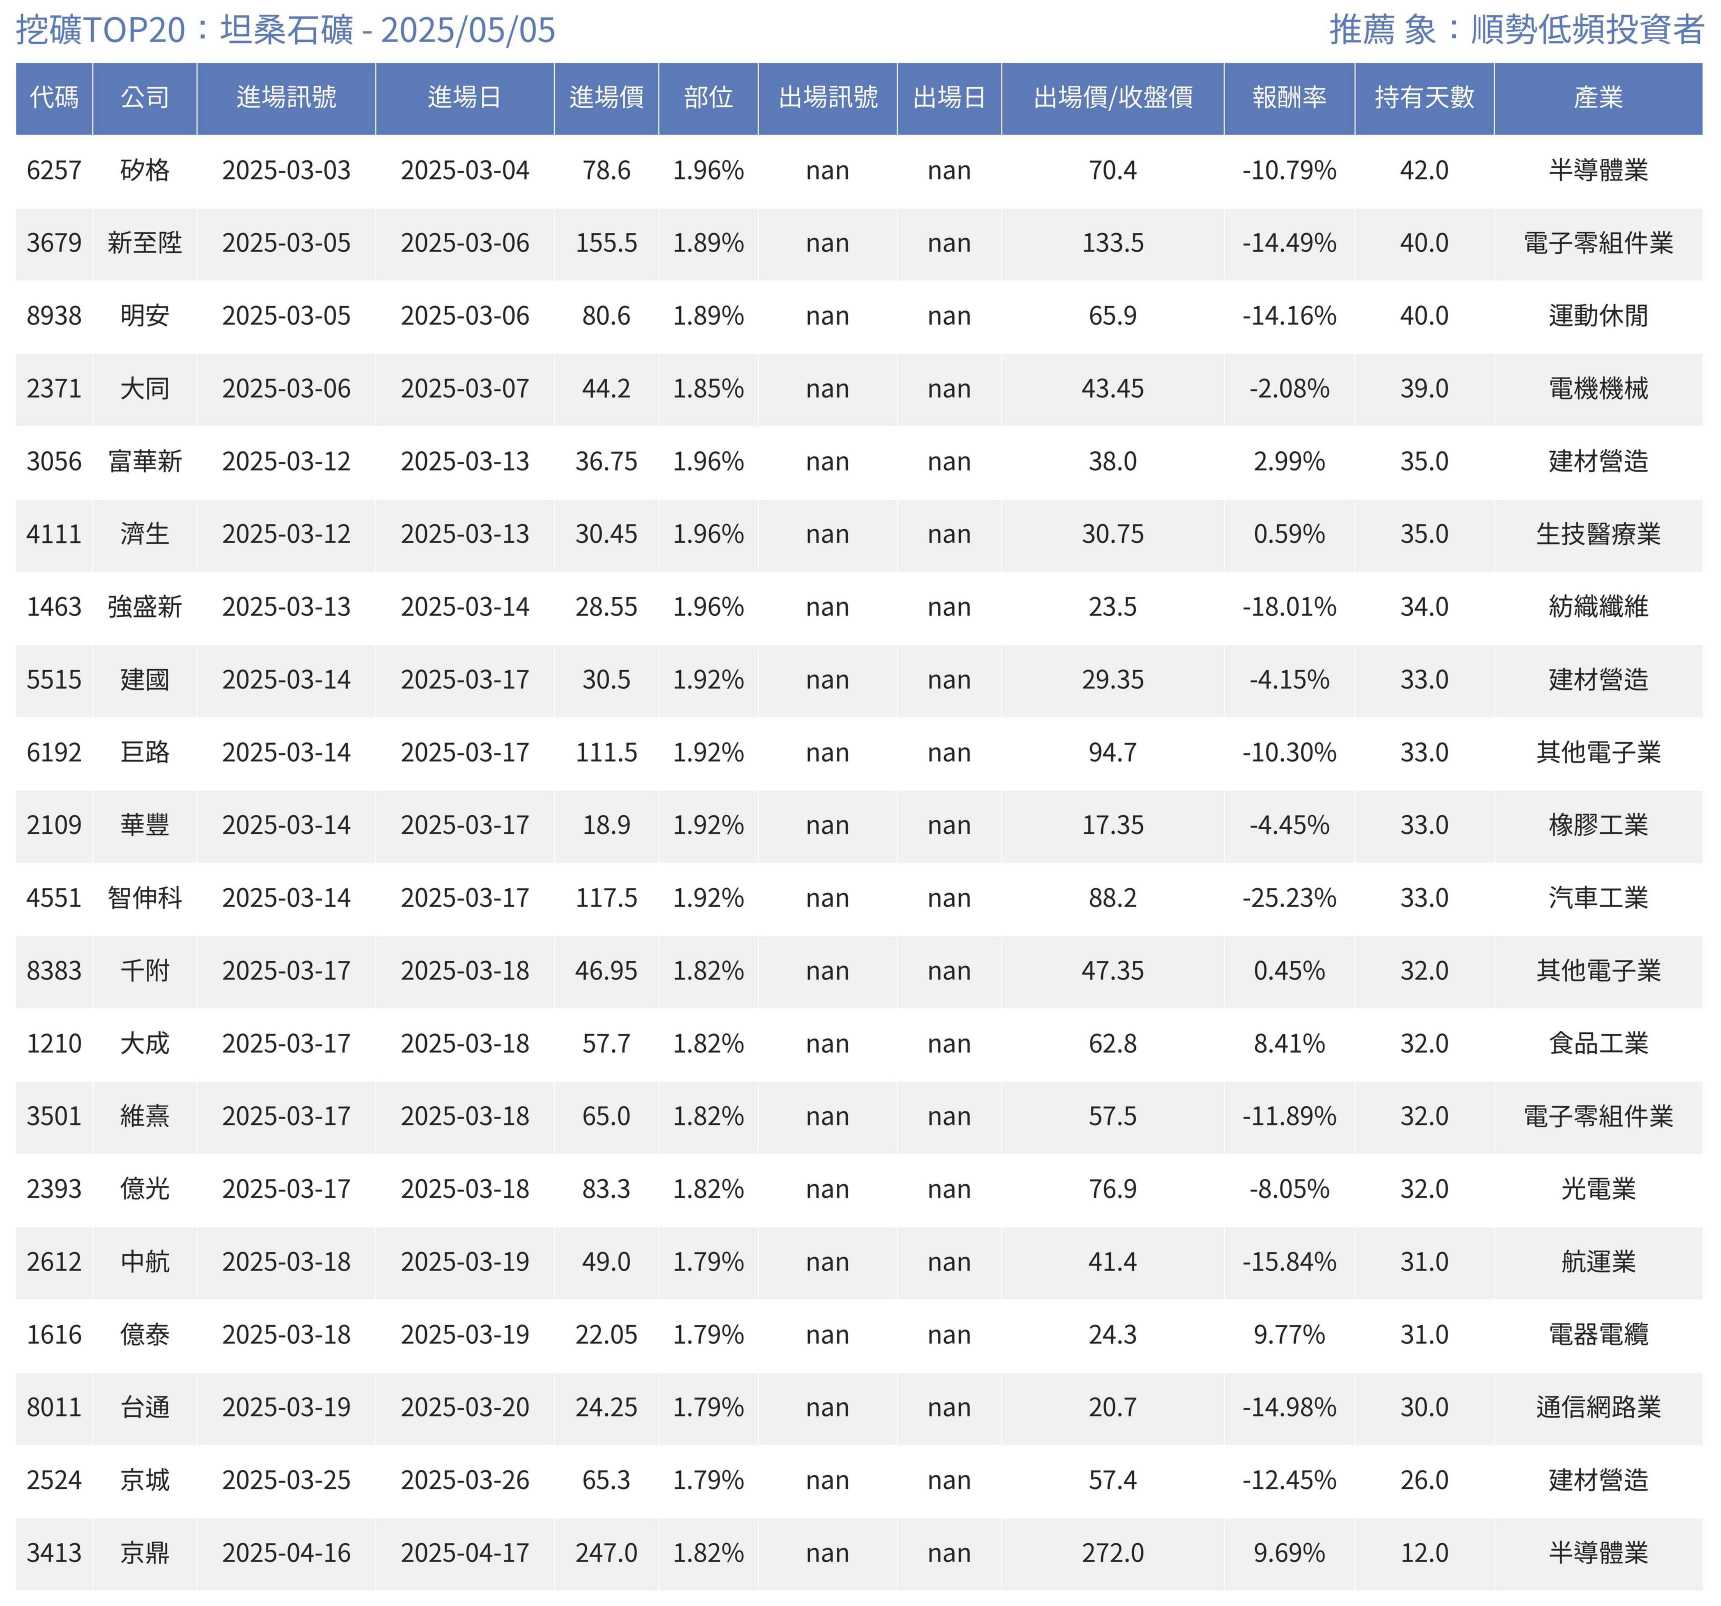The height and width of the screenshot is (1606, 1721).
Task: Click company name 京鼎
Action: point(145,1554)
